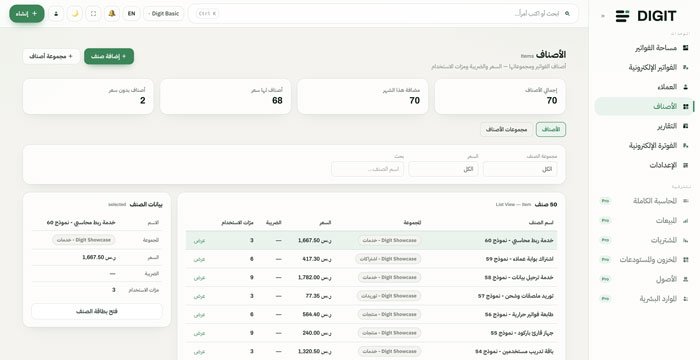Open the Digit Basic plan selector
This screenshot has height=360, width=700.
[x=164, y=14]
